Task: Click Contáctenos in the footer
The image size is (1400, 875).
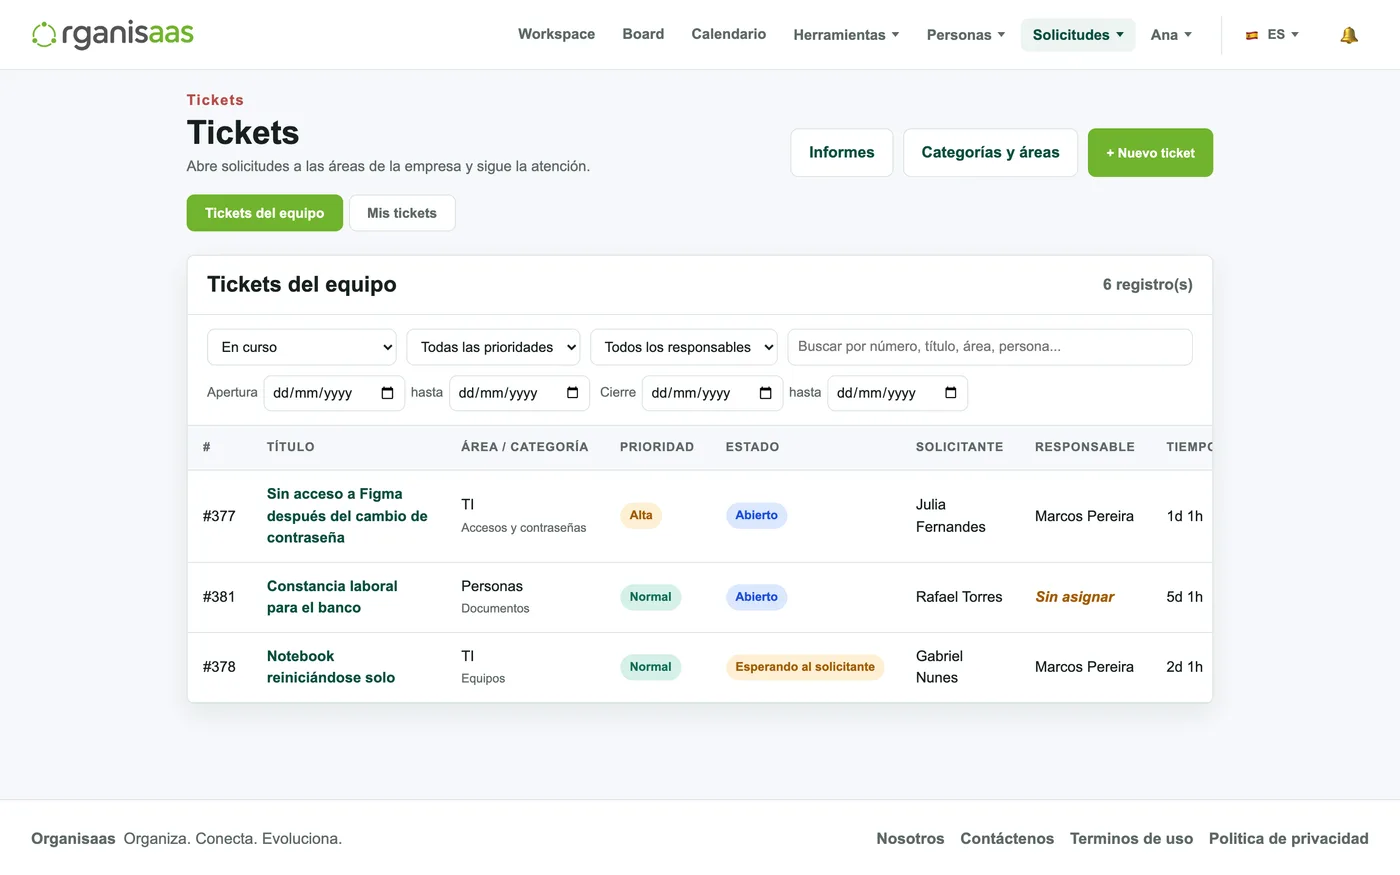Action: click(1007, 839)
